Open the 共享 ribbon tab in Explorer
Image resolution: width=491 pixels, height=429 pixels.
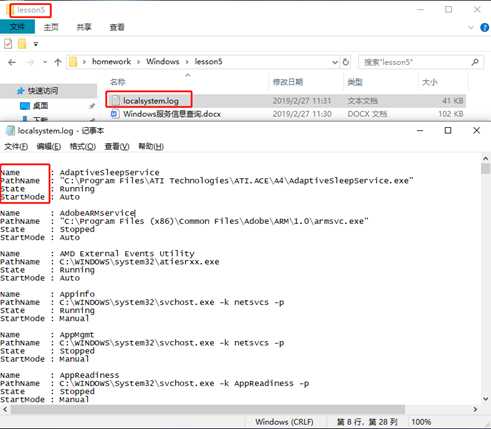[84, 27]
